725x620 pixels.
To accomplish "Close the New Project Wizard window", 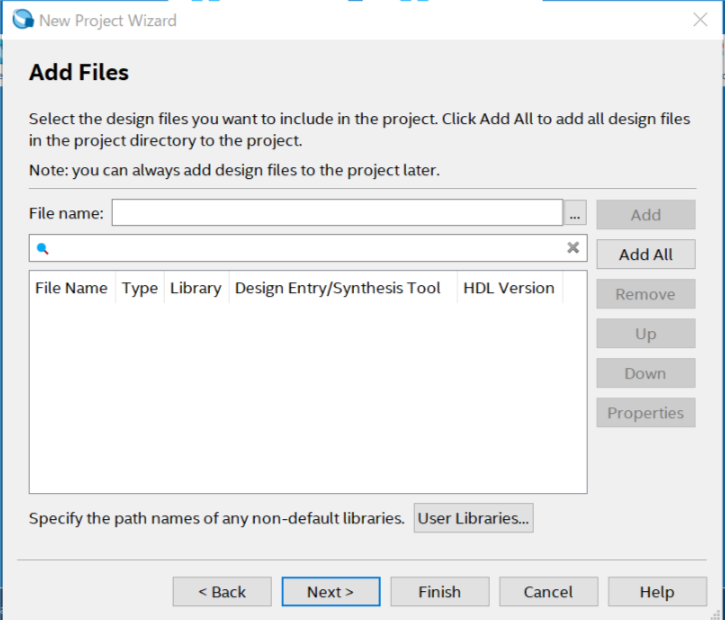I will pyautogui.click(x=701, y=20).
